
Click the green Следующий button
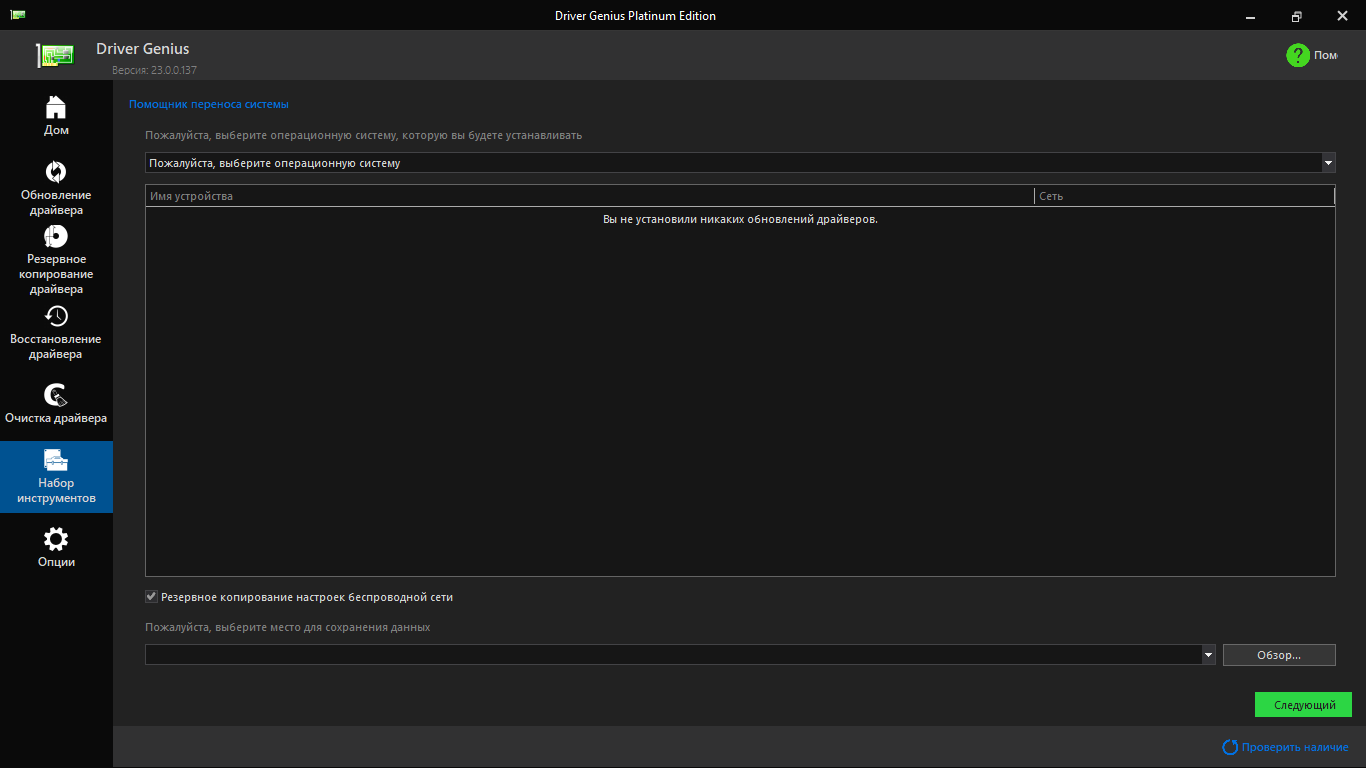point(1303,705)
